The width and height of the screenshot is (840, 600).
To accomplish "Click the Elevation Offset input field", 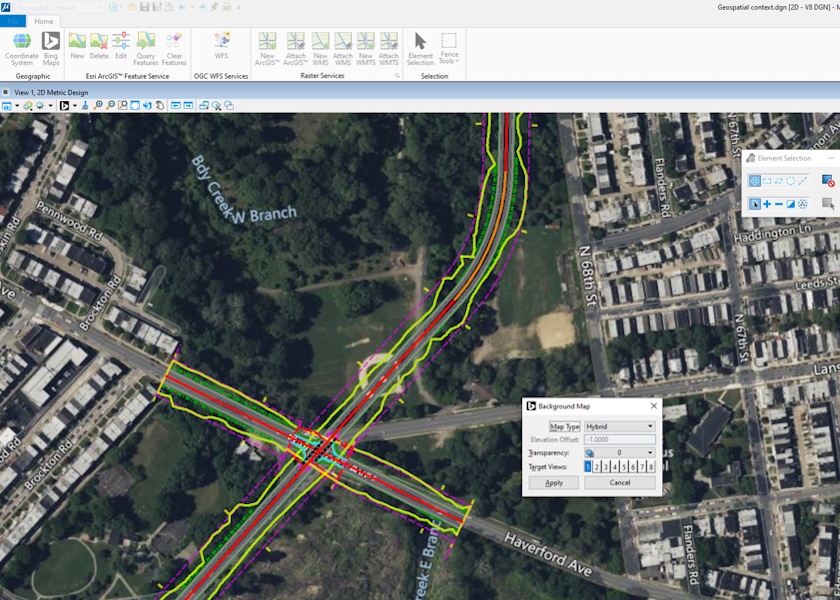I will pyautogui.click(x=619, y=440).
